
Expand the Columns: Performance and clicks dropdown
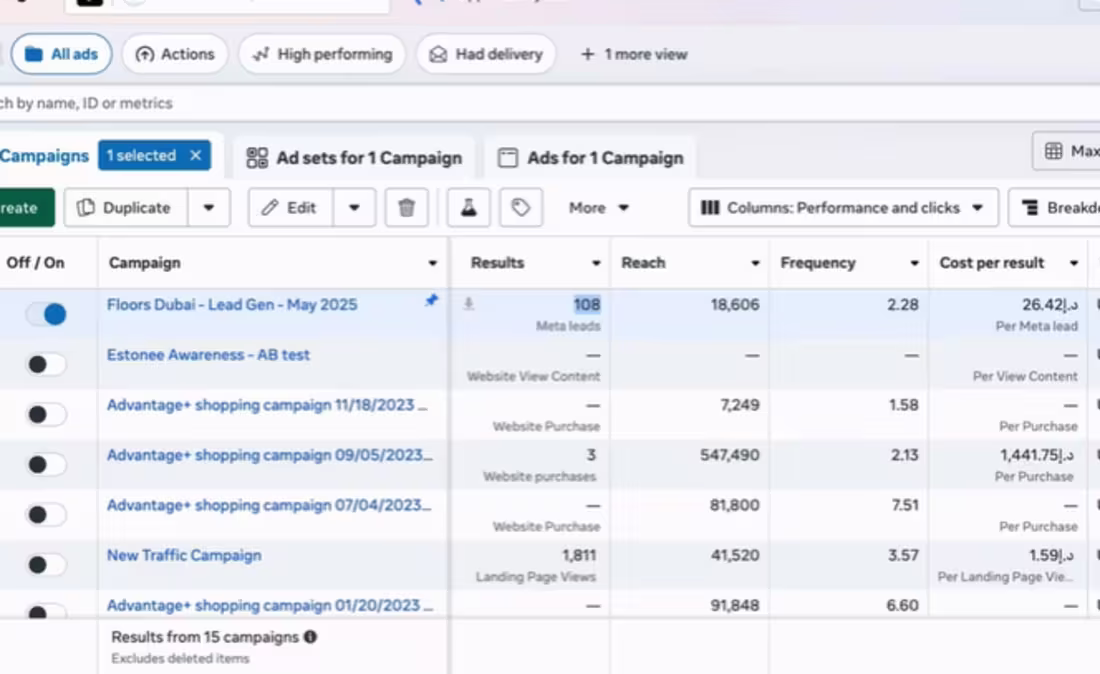[x=843, y=208]
